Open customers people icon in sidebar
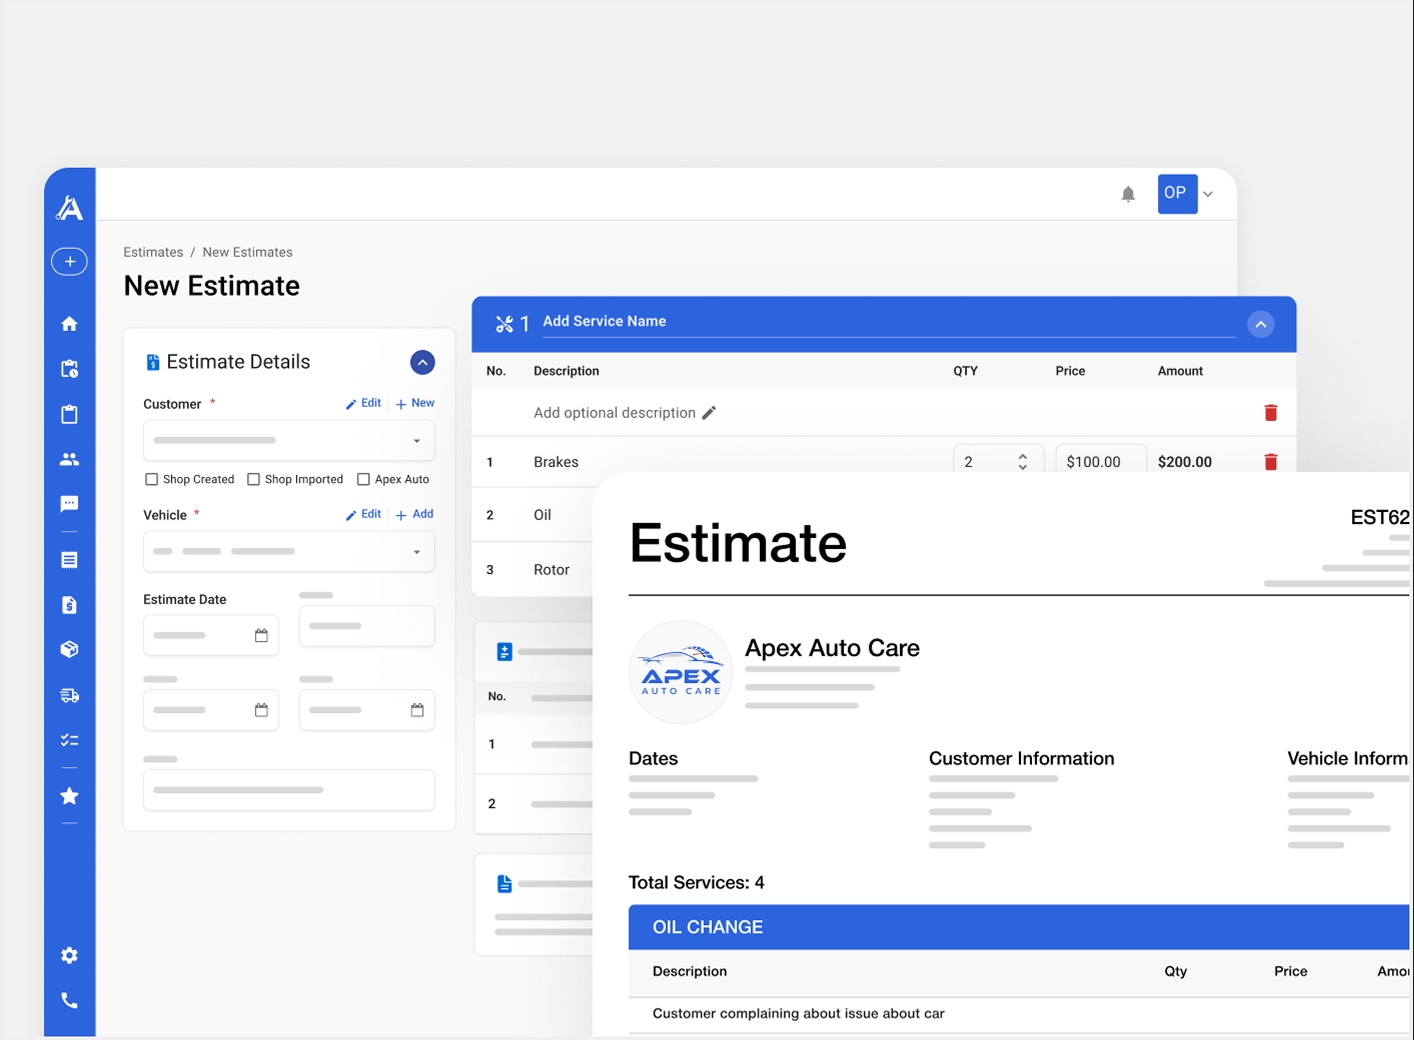Image resolution: width=1414 pixels, height=1040 pixels. pos(69,459)
